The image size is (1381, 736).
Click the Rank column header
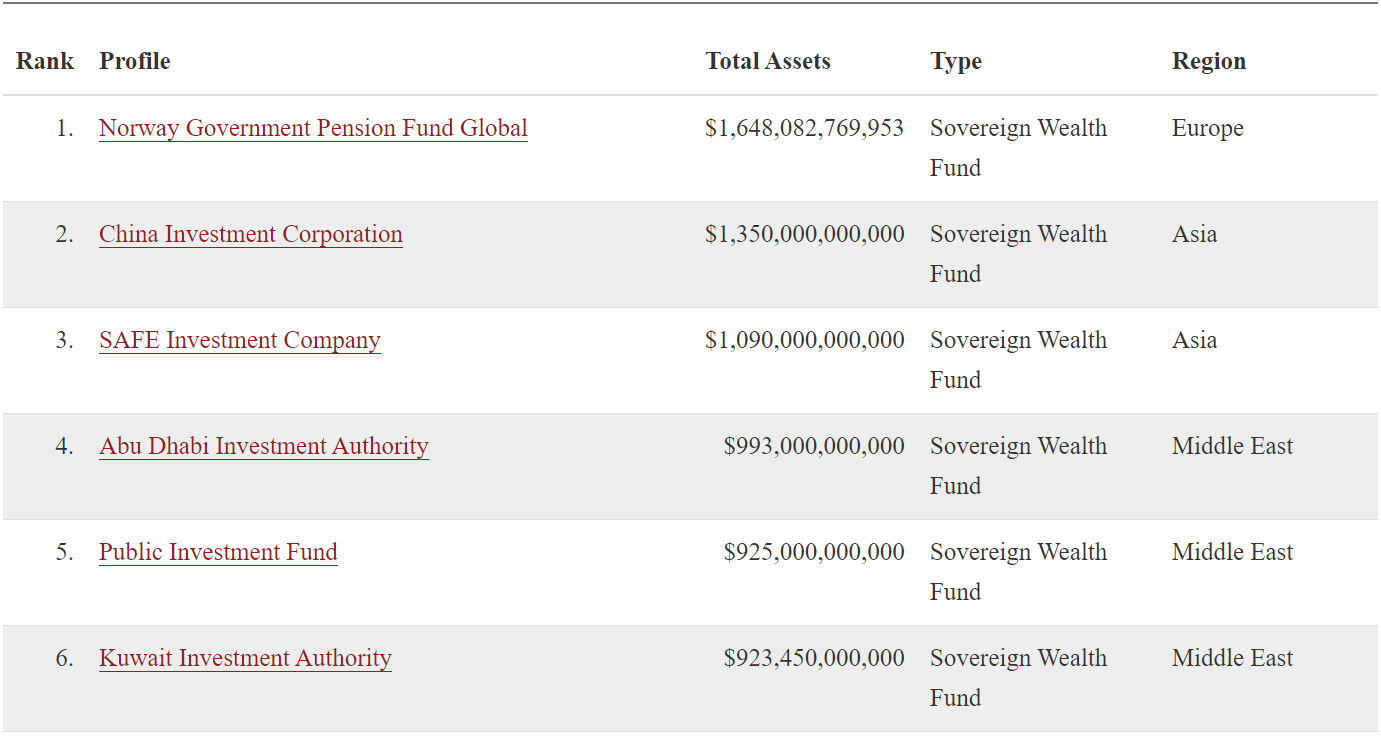45,61
